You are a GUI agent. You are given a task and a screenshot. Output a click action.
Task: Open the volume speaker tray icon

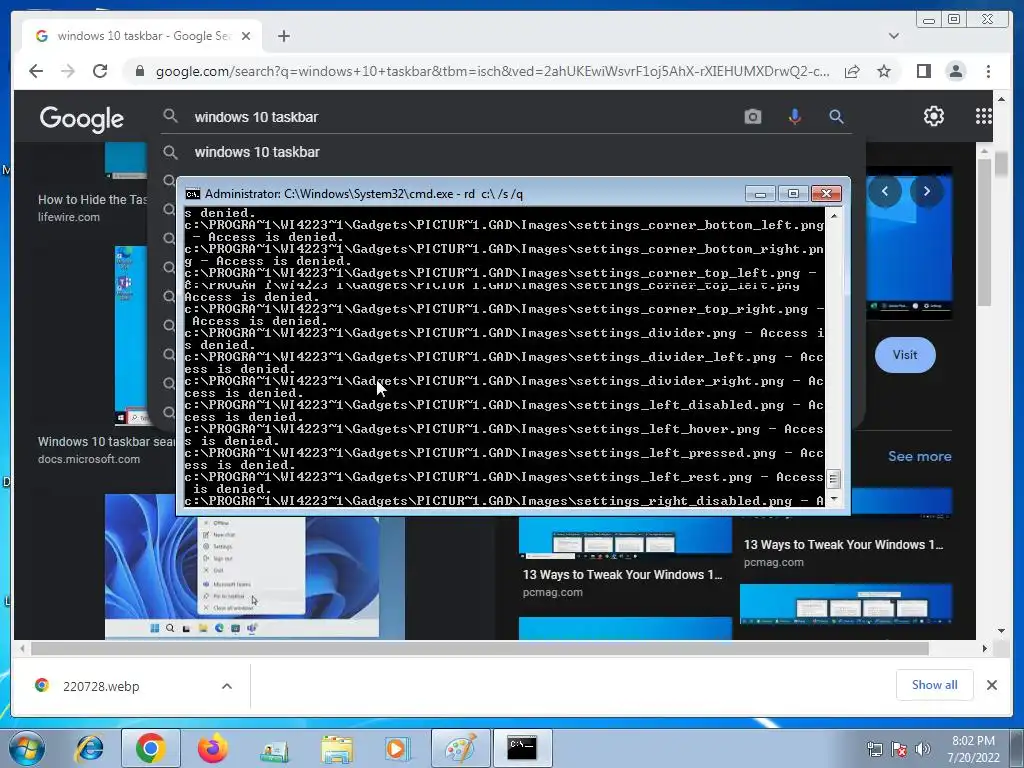922,750
